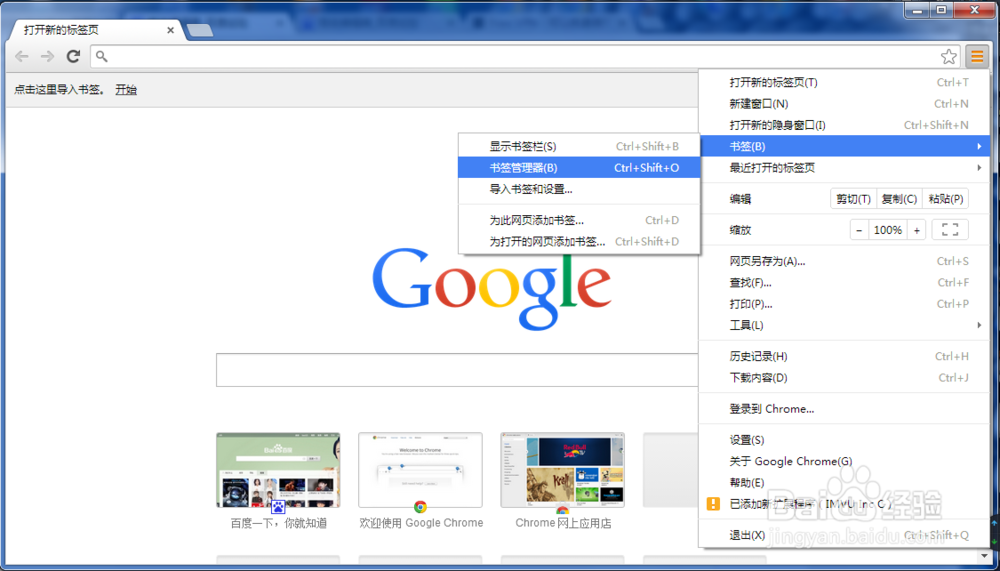This screenshot has width=1000, height=571.
Task: Click the fullscreen icon in zoom row
Action: [950, 230]
